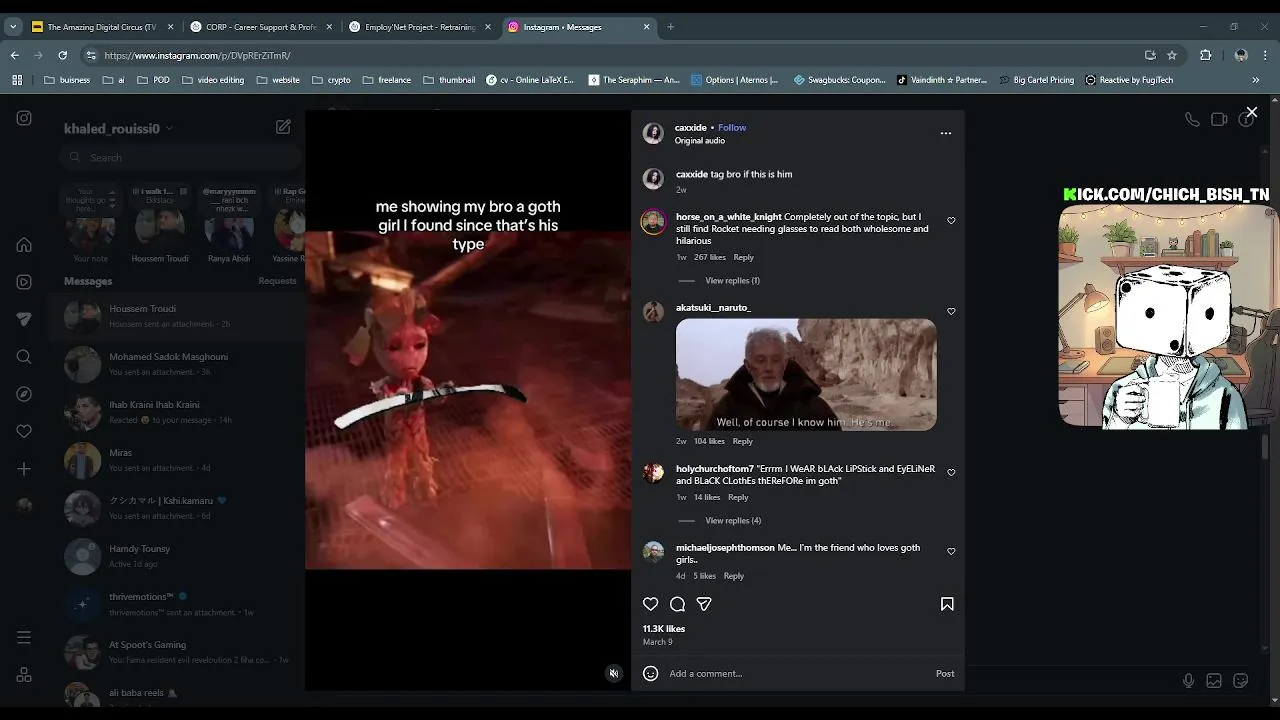Open the crypto bookmarks folder
Image resolution: width=1280 pixels, height=720 pixels.
(332, 80)
